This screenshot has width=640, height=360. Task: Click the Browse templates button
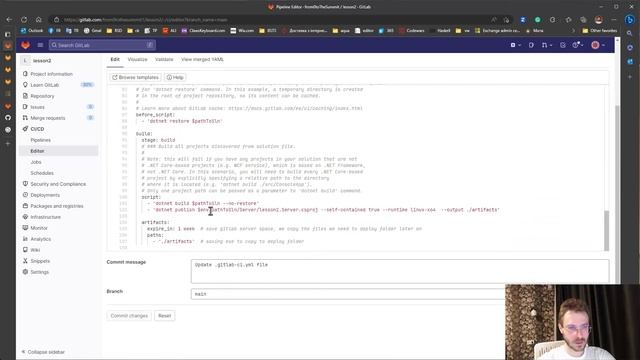136,77
